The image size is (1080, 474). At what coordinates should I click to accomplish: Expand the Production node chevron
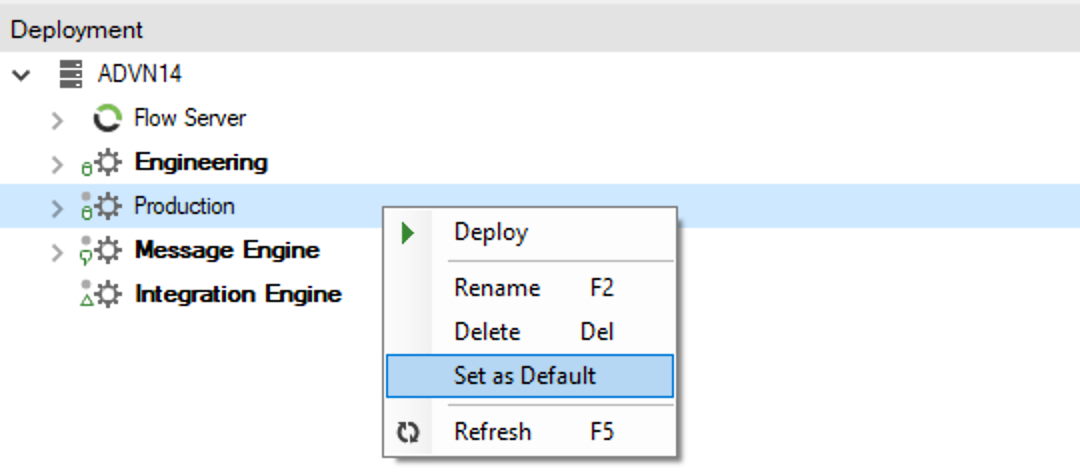tap(58, 207)
